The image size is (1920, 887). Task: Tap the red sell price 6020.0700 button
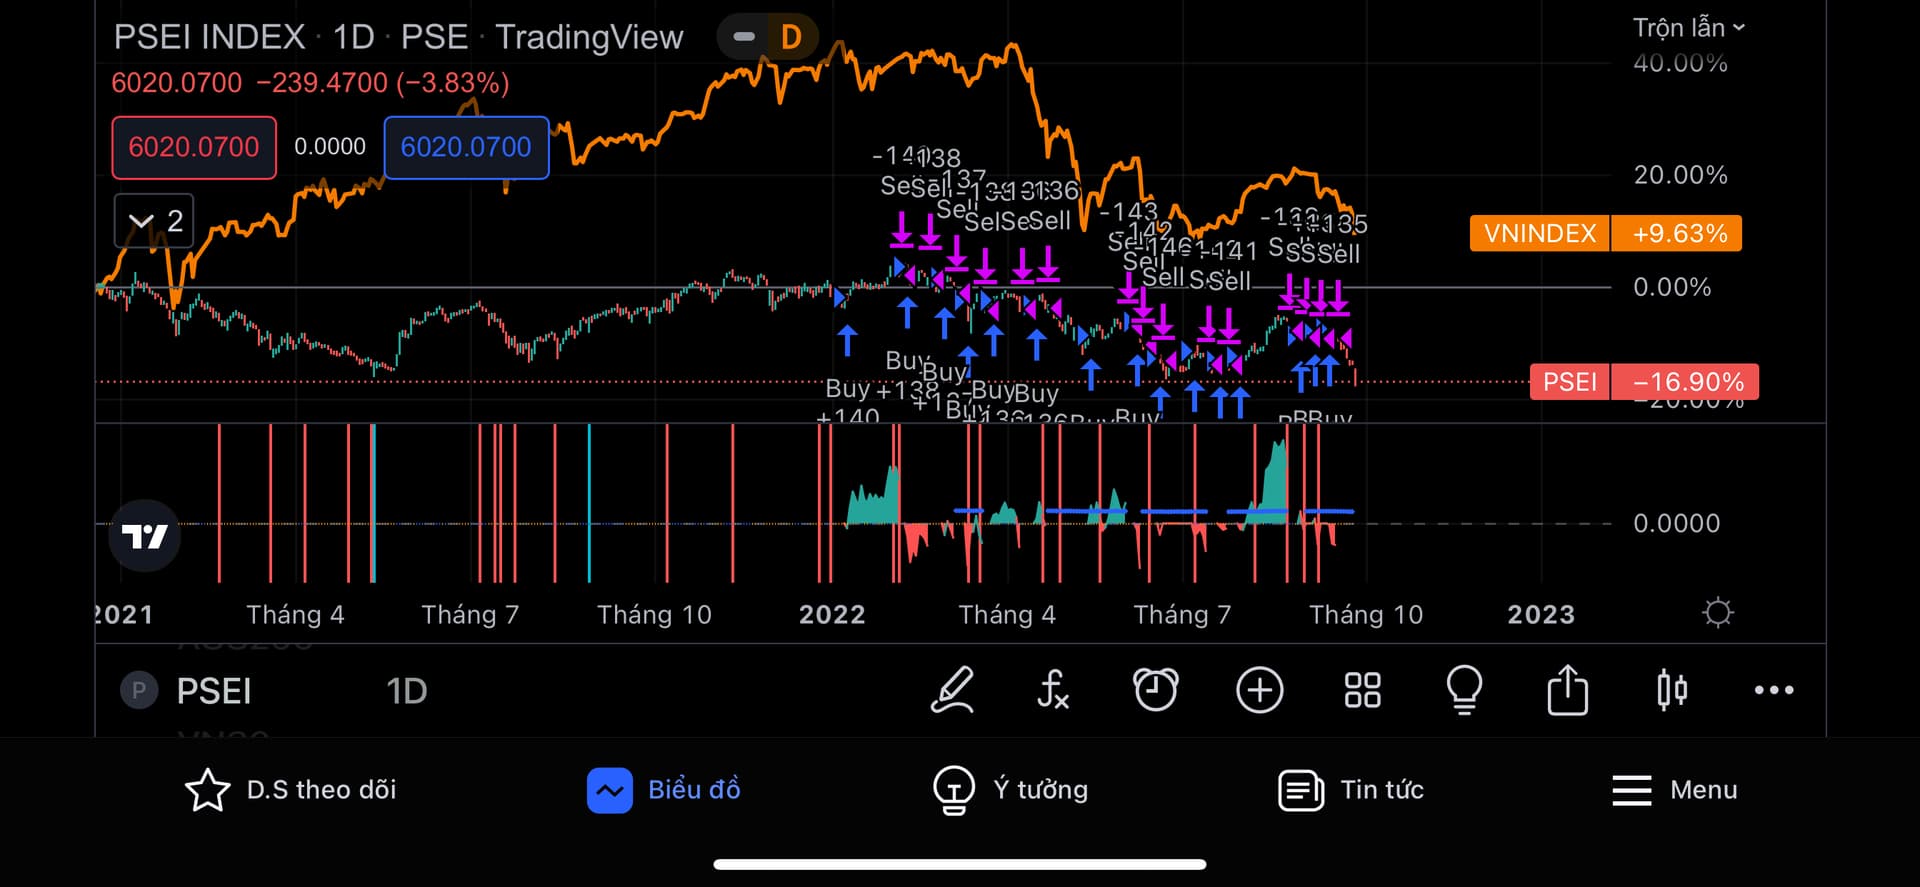[194, 148]
